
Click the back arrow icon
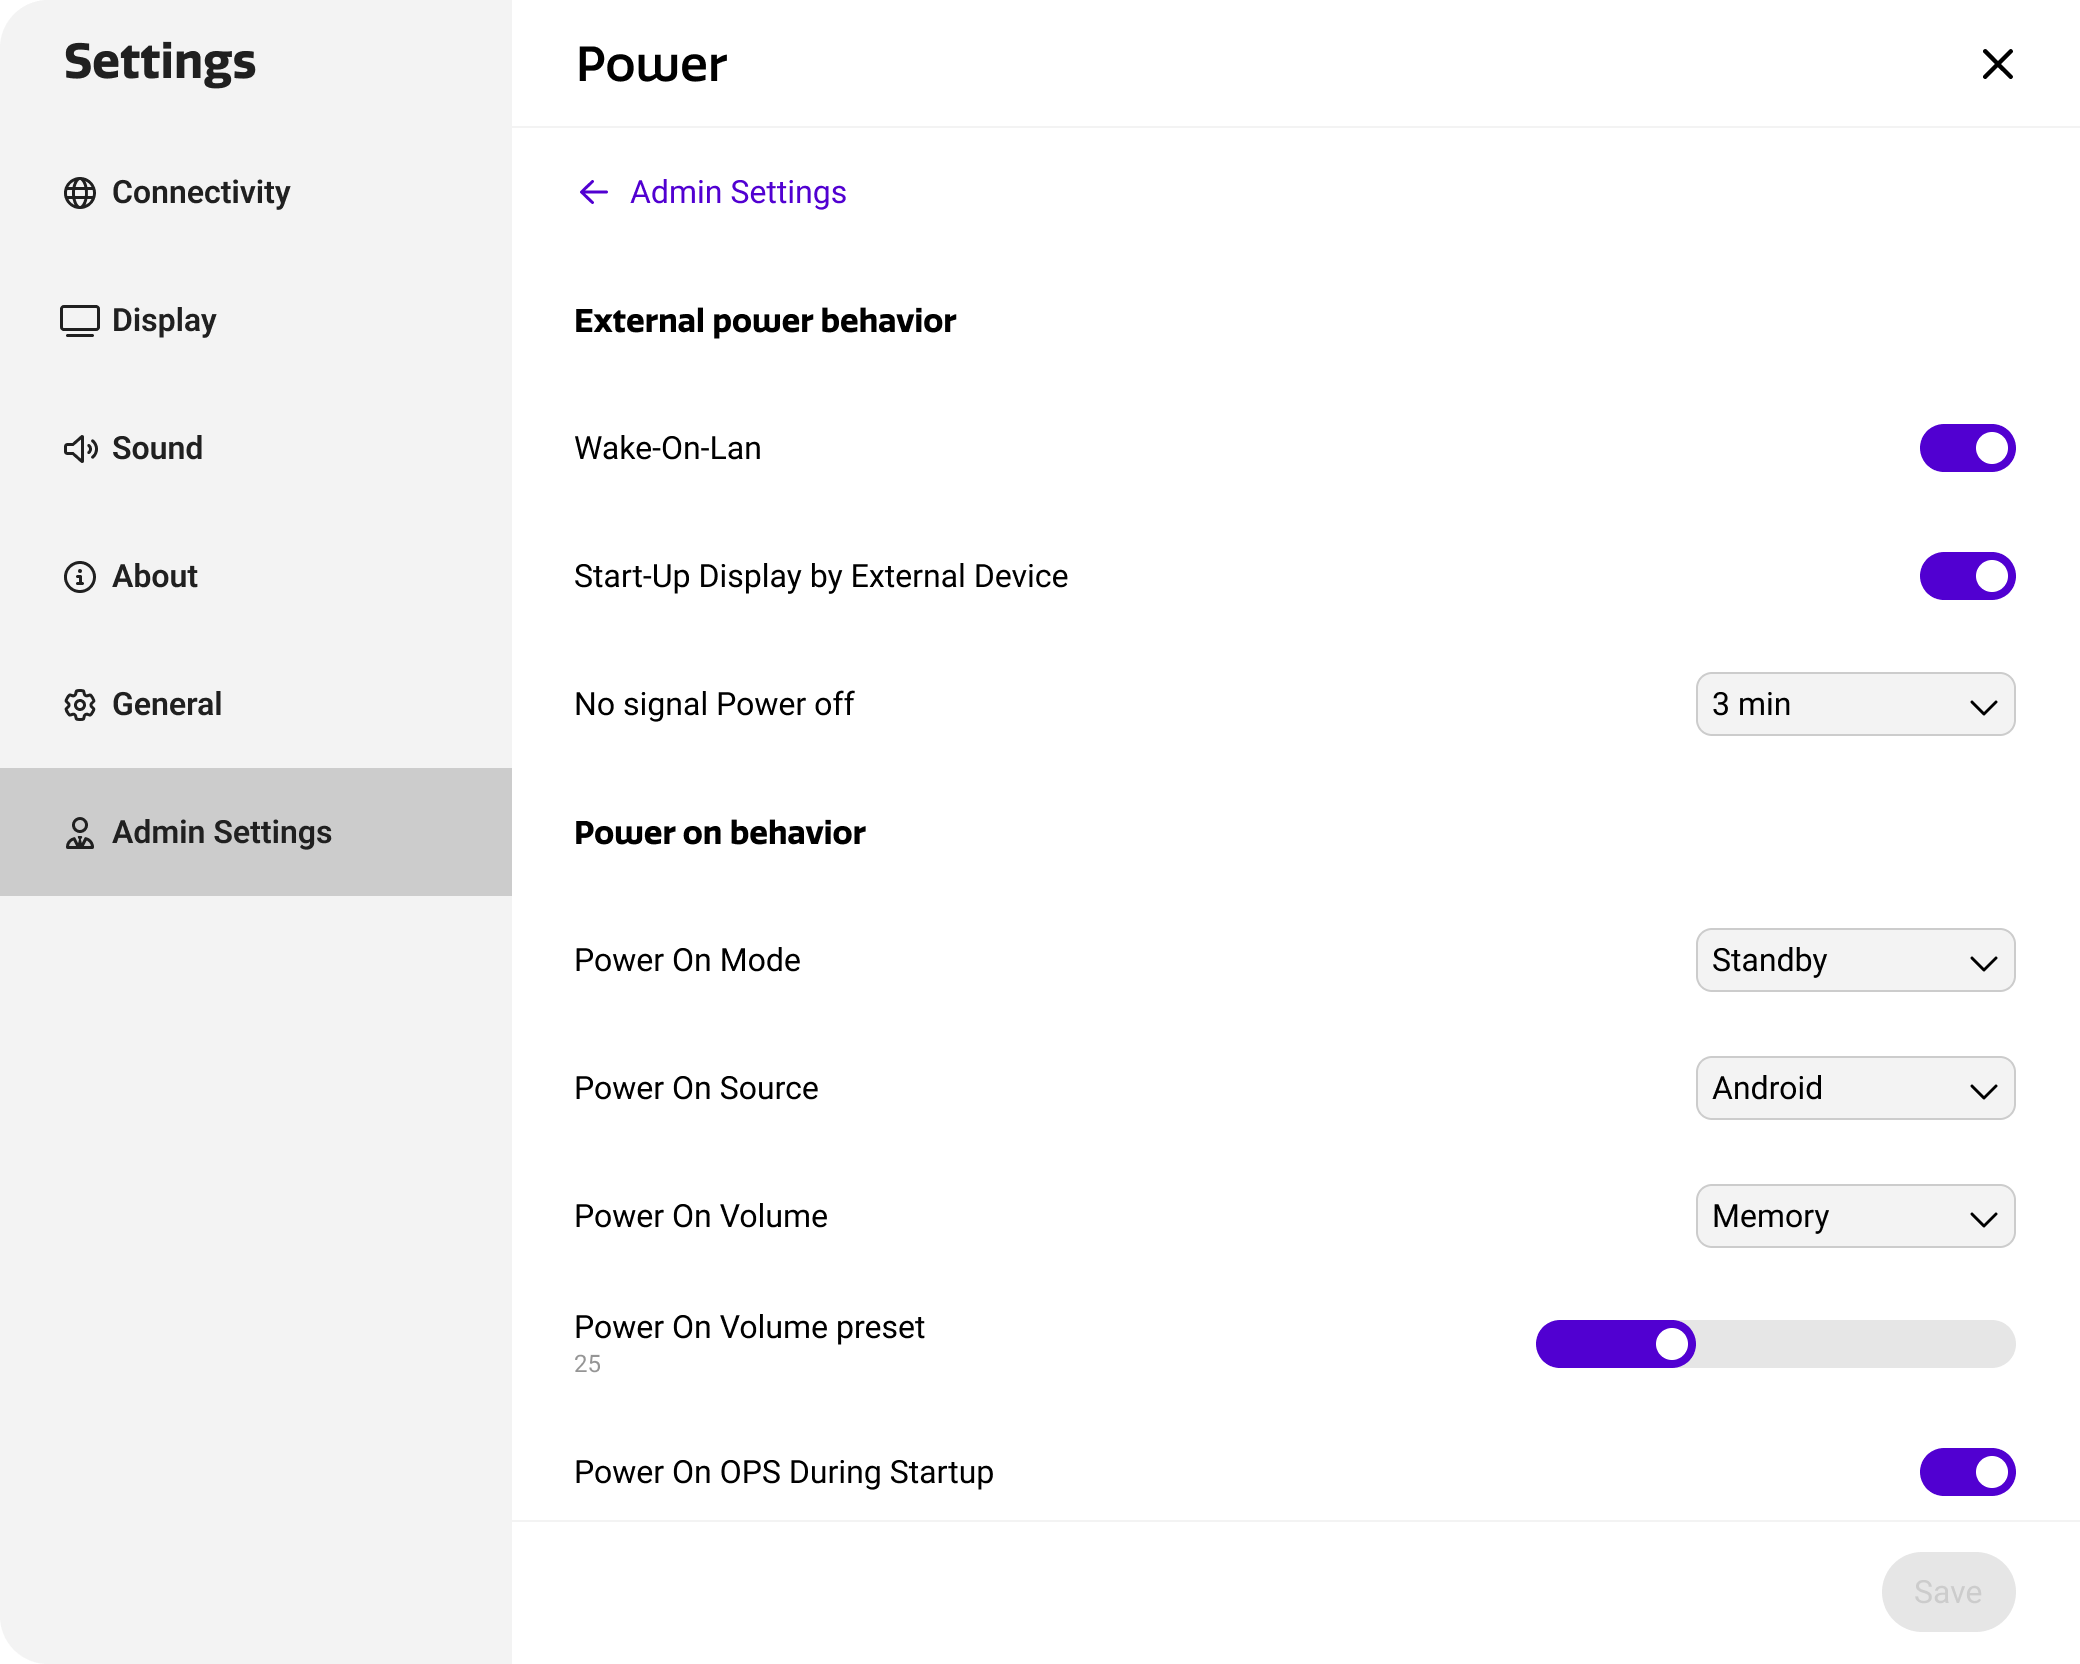[594, 192]
